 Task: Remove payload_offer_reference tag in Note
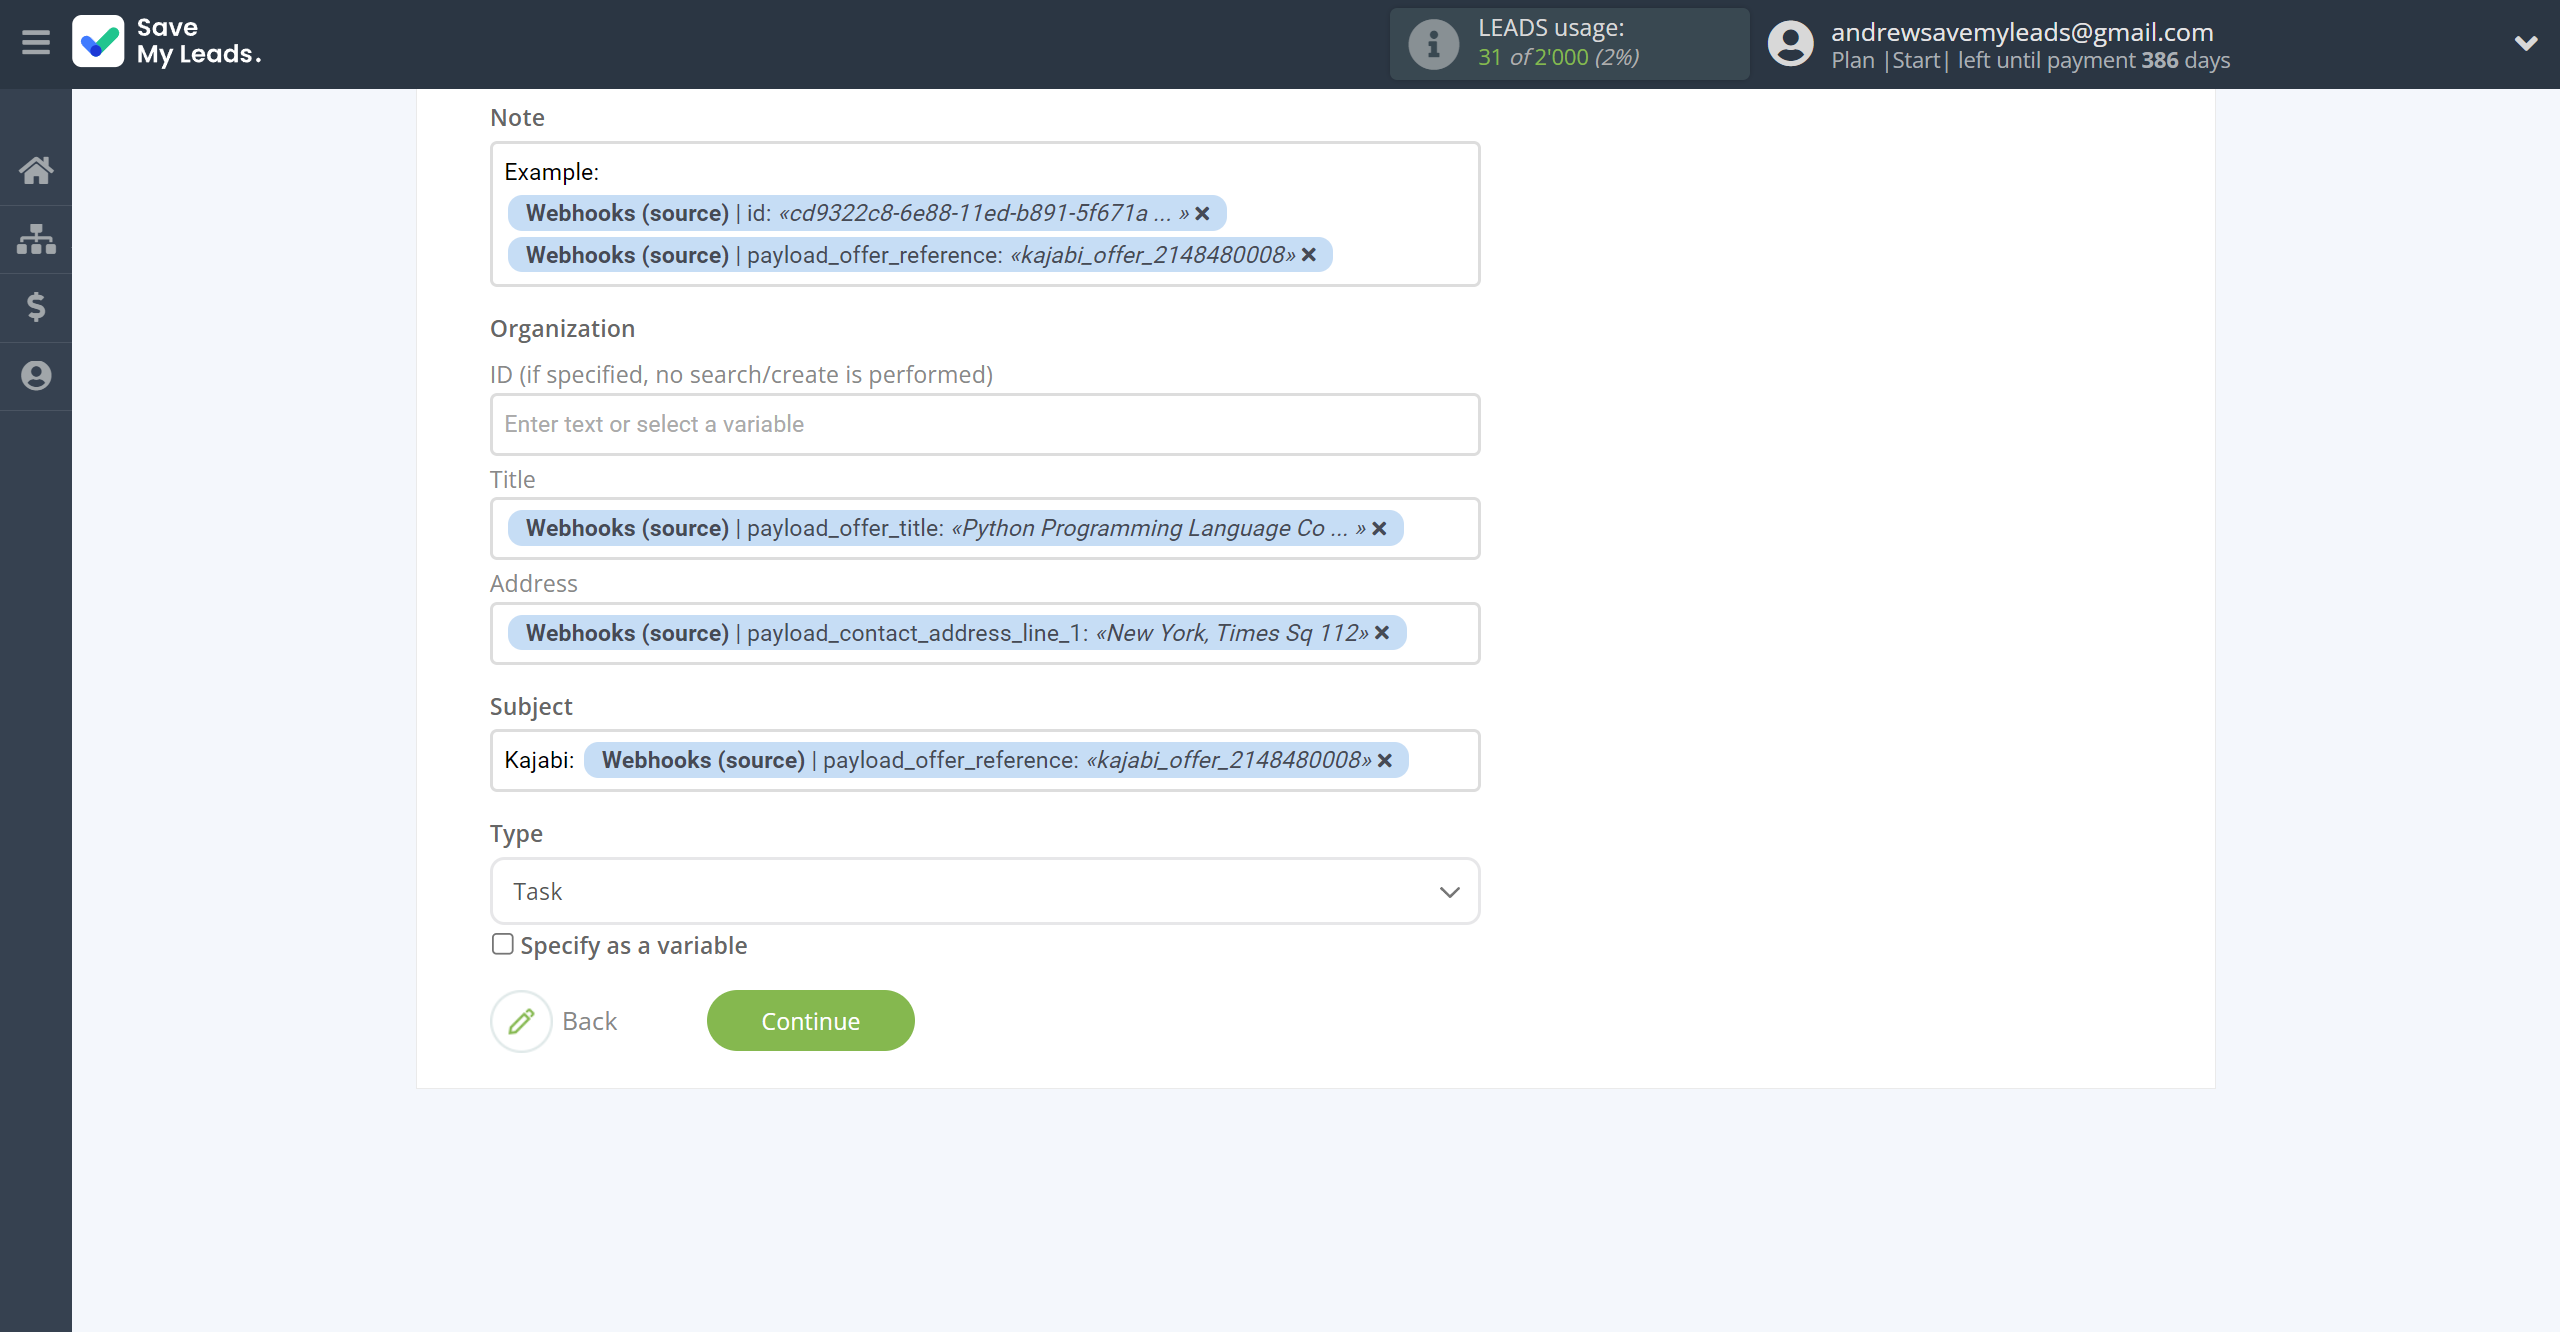click(x=1308, y=256)
